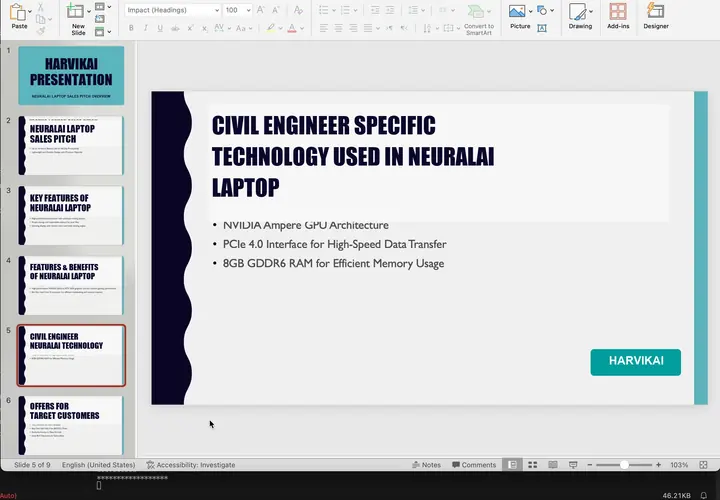The image size is (720, 500).
Task: Click the zoom slider handle
Action: 624,465
